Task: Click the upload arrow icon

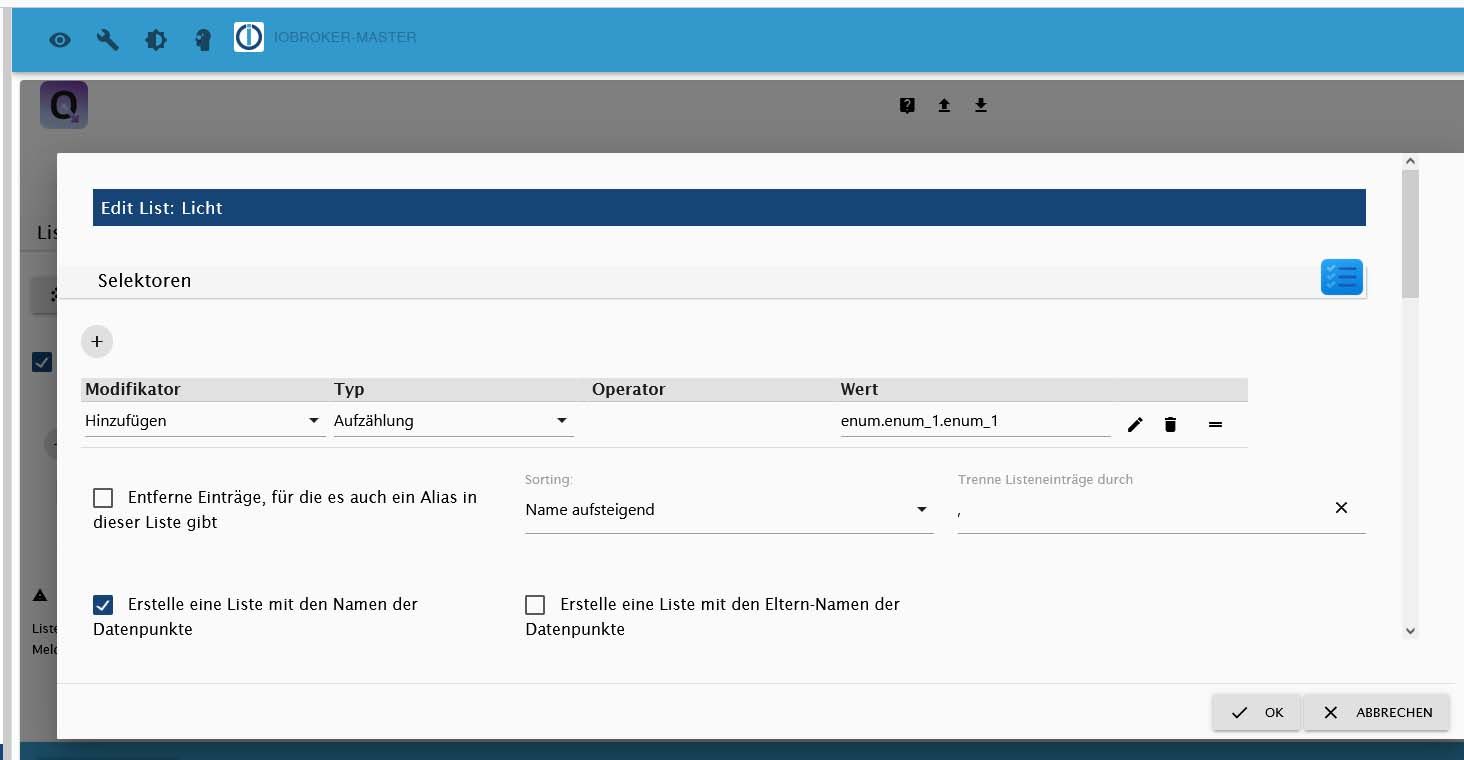Action: pyautogui.click(x=944, y=105)
